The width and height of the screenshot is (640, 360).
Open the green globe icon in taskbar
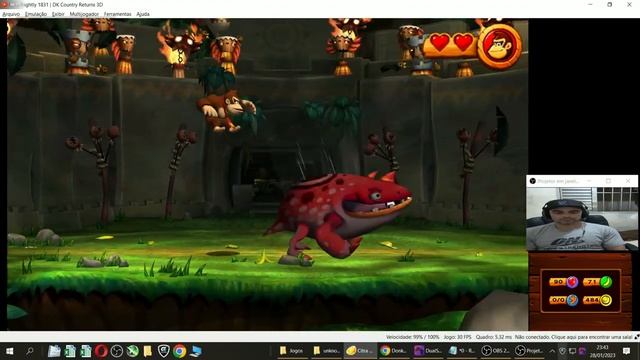pos(132,351)
